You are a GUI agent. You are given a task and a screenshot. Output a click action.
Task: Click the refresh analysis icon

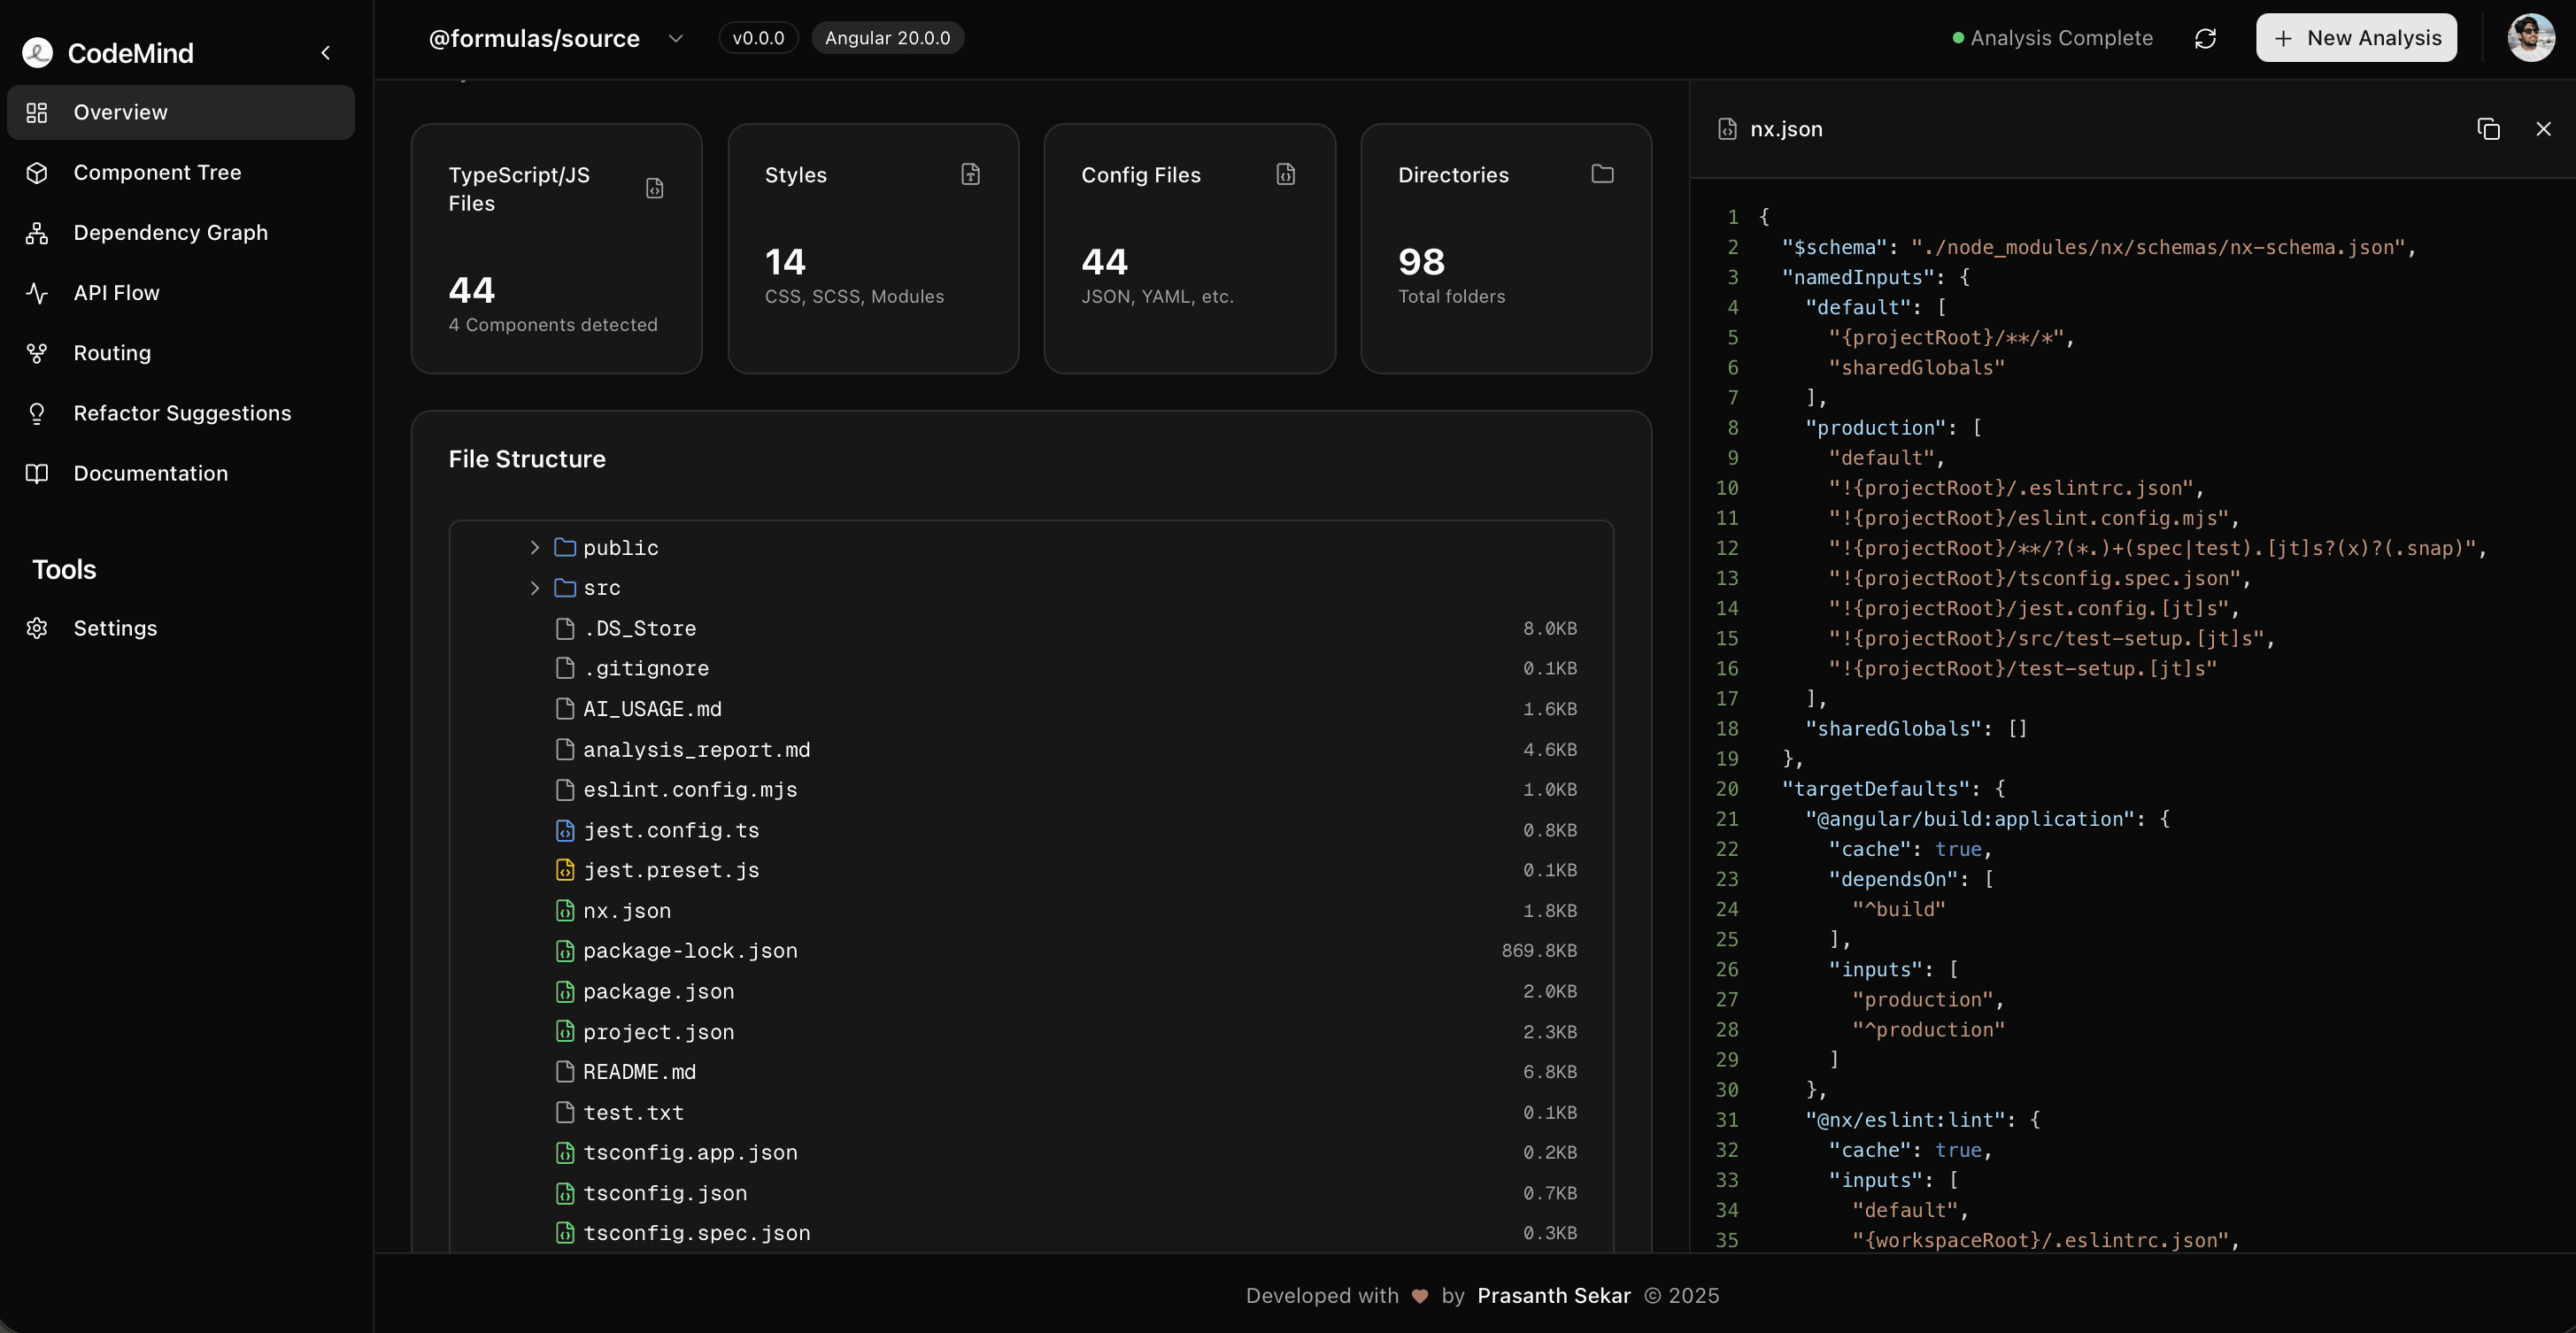coord(2205,38)
